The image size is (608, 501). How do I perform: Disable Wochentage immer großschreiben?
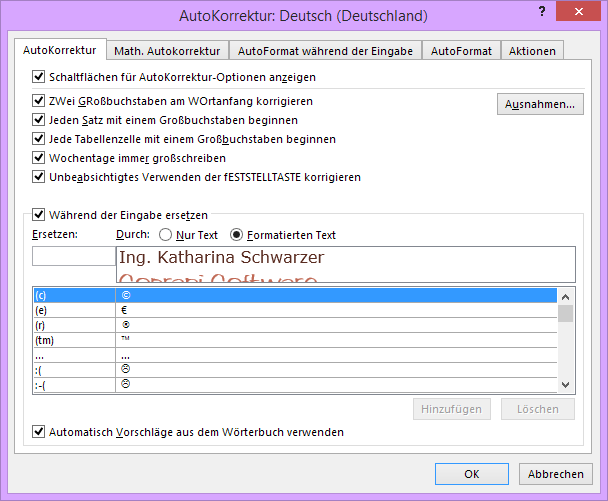[39, 158]
